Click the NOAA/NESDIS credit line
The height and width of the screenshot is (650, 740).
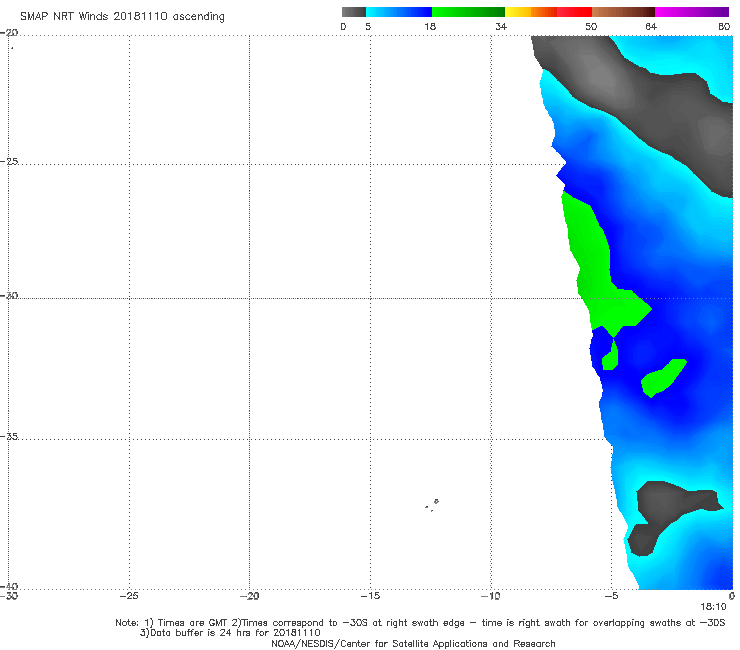tap(413, 643)
